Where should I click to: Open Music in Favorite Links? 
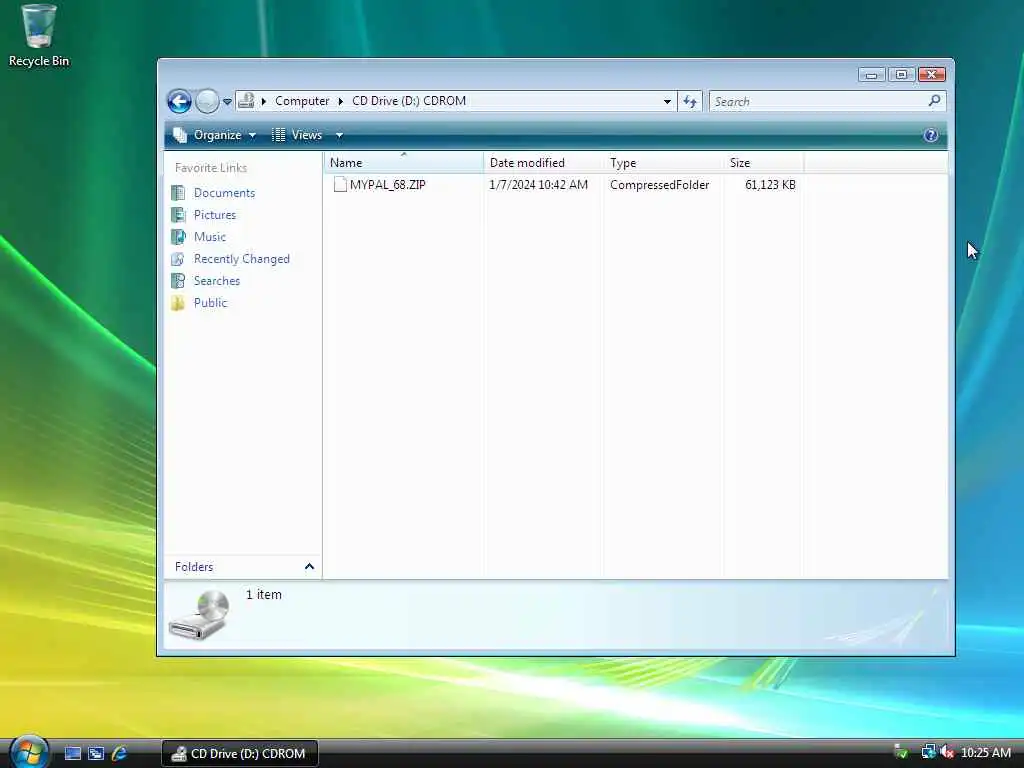click(x=210, y=237)
